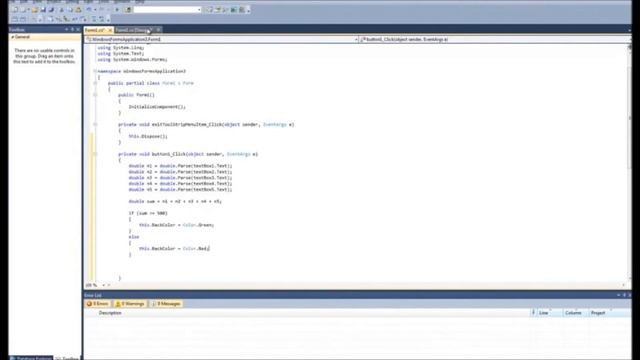Viewport: 640px width, 360px height.
Task: Click the double sum = n1 + n2 line
Action: (175, 201)
